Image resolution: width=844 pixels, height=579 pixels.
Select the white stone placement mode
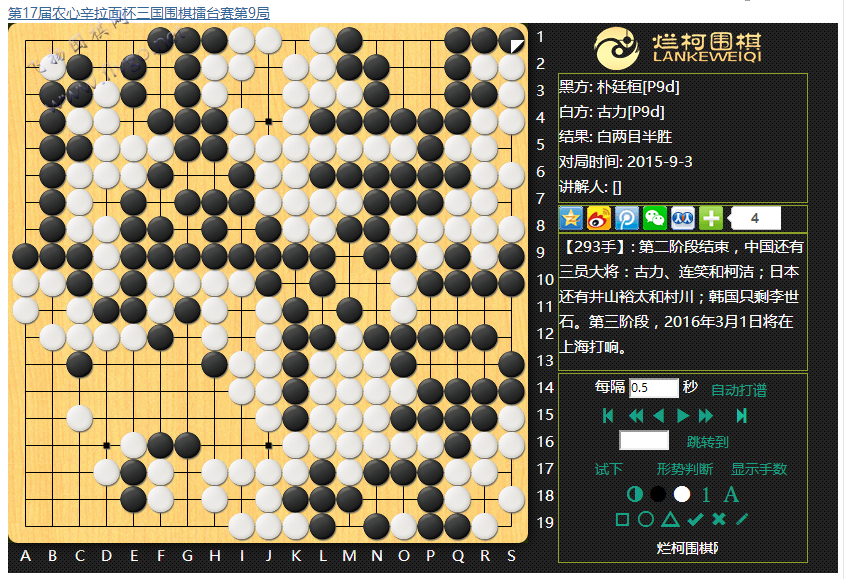click(x=682, y=494)
